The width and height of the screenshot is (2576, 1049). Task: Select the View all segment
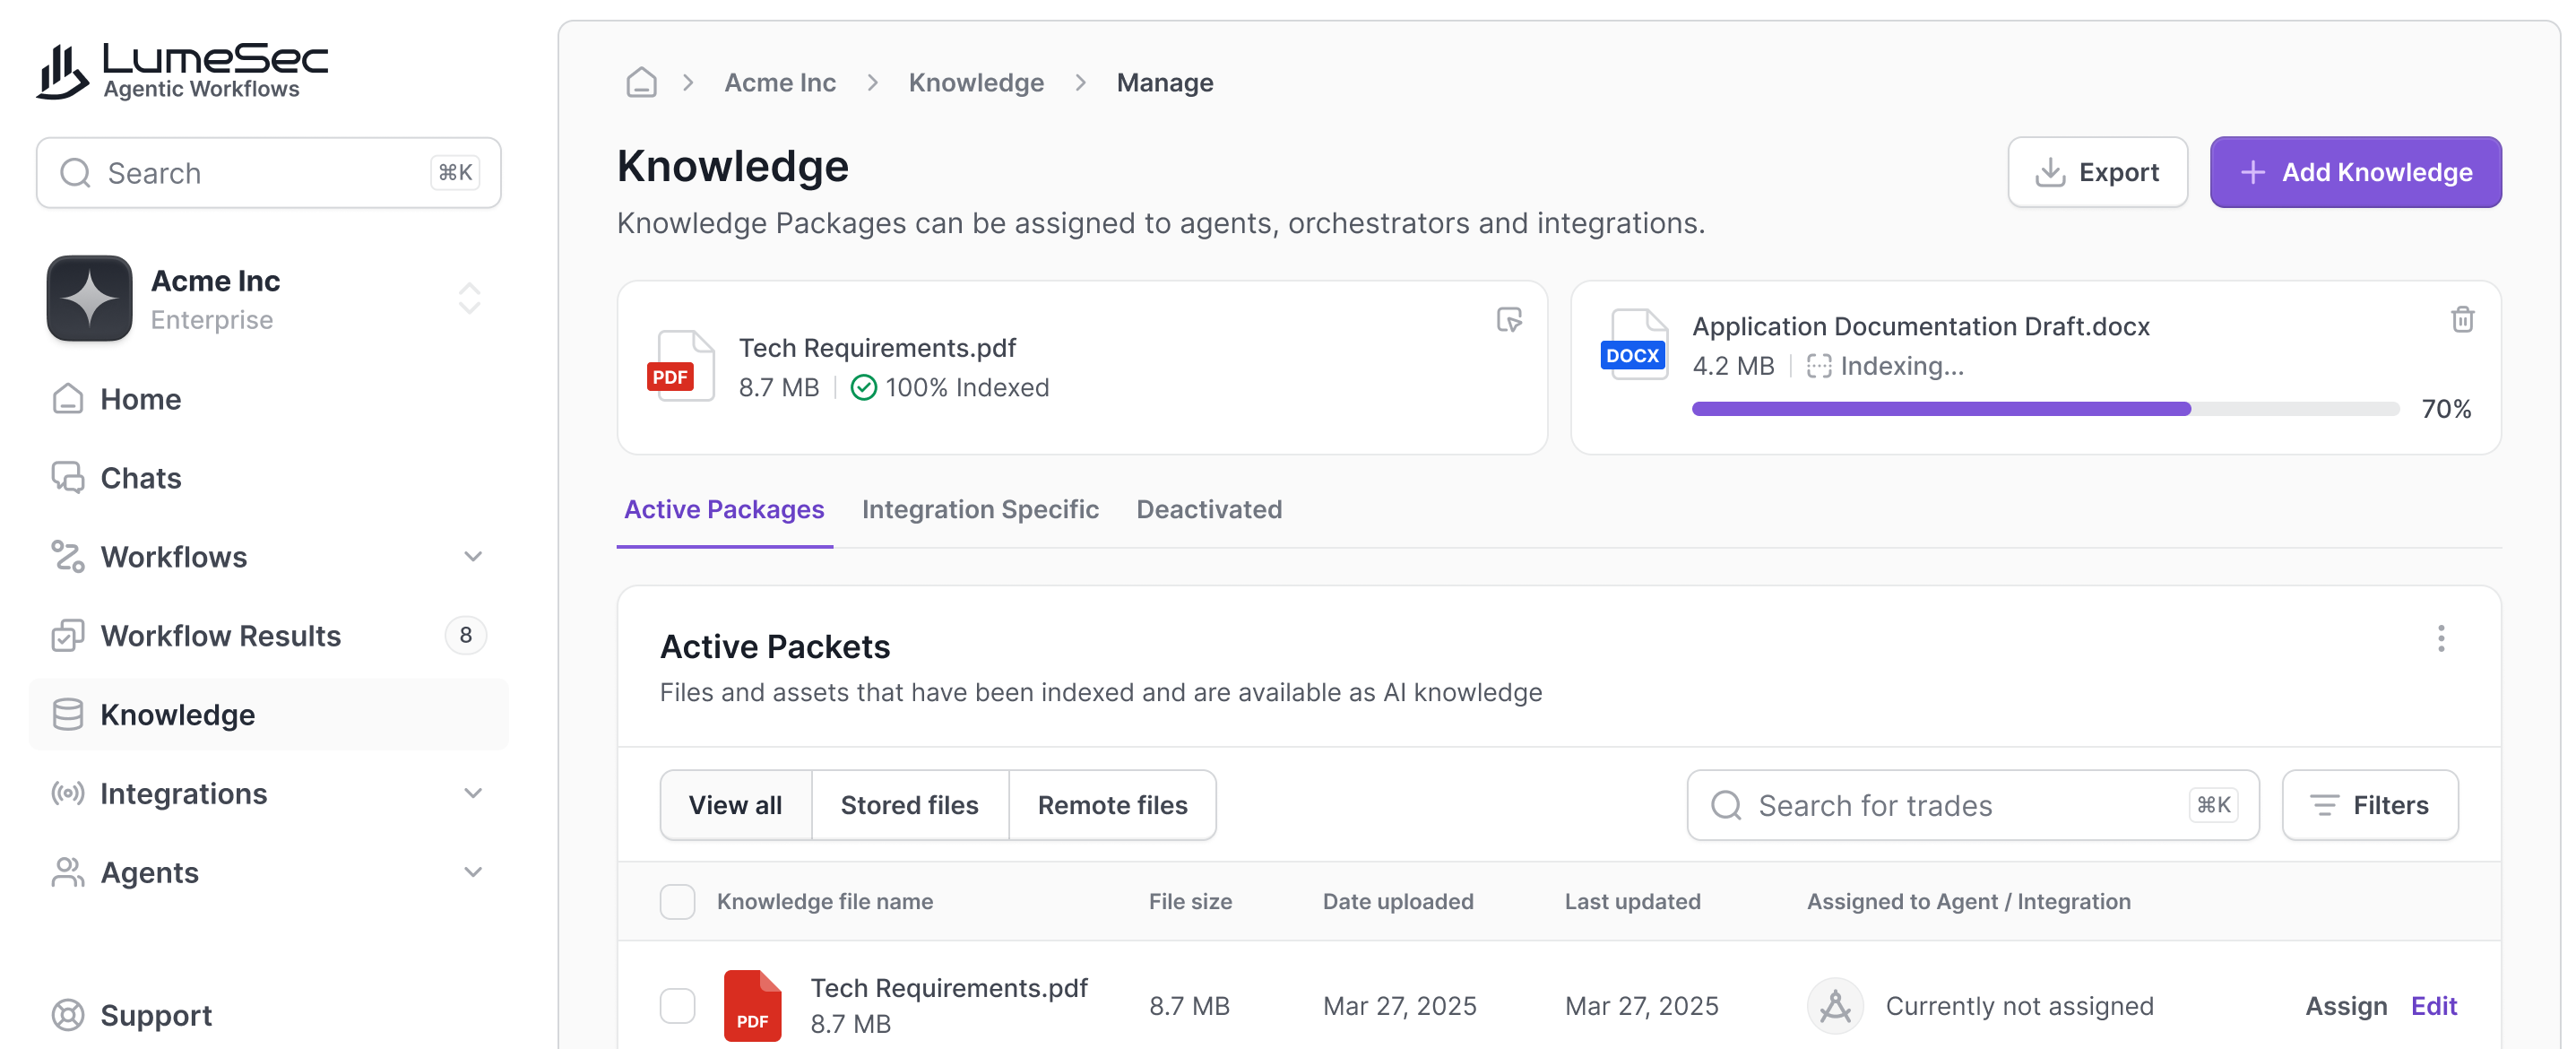[x=735, y=805]
